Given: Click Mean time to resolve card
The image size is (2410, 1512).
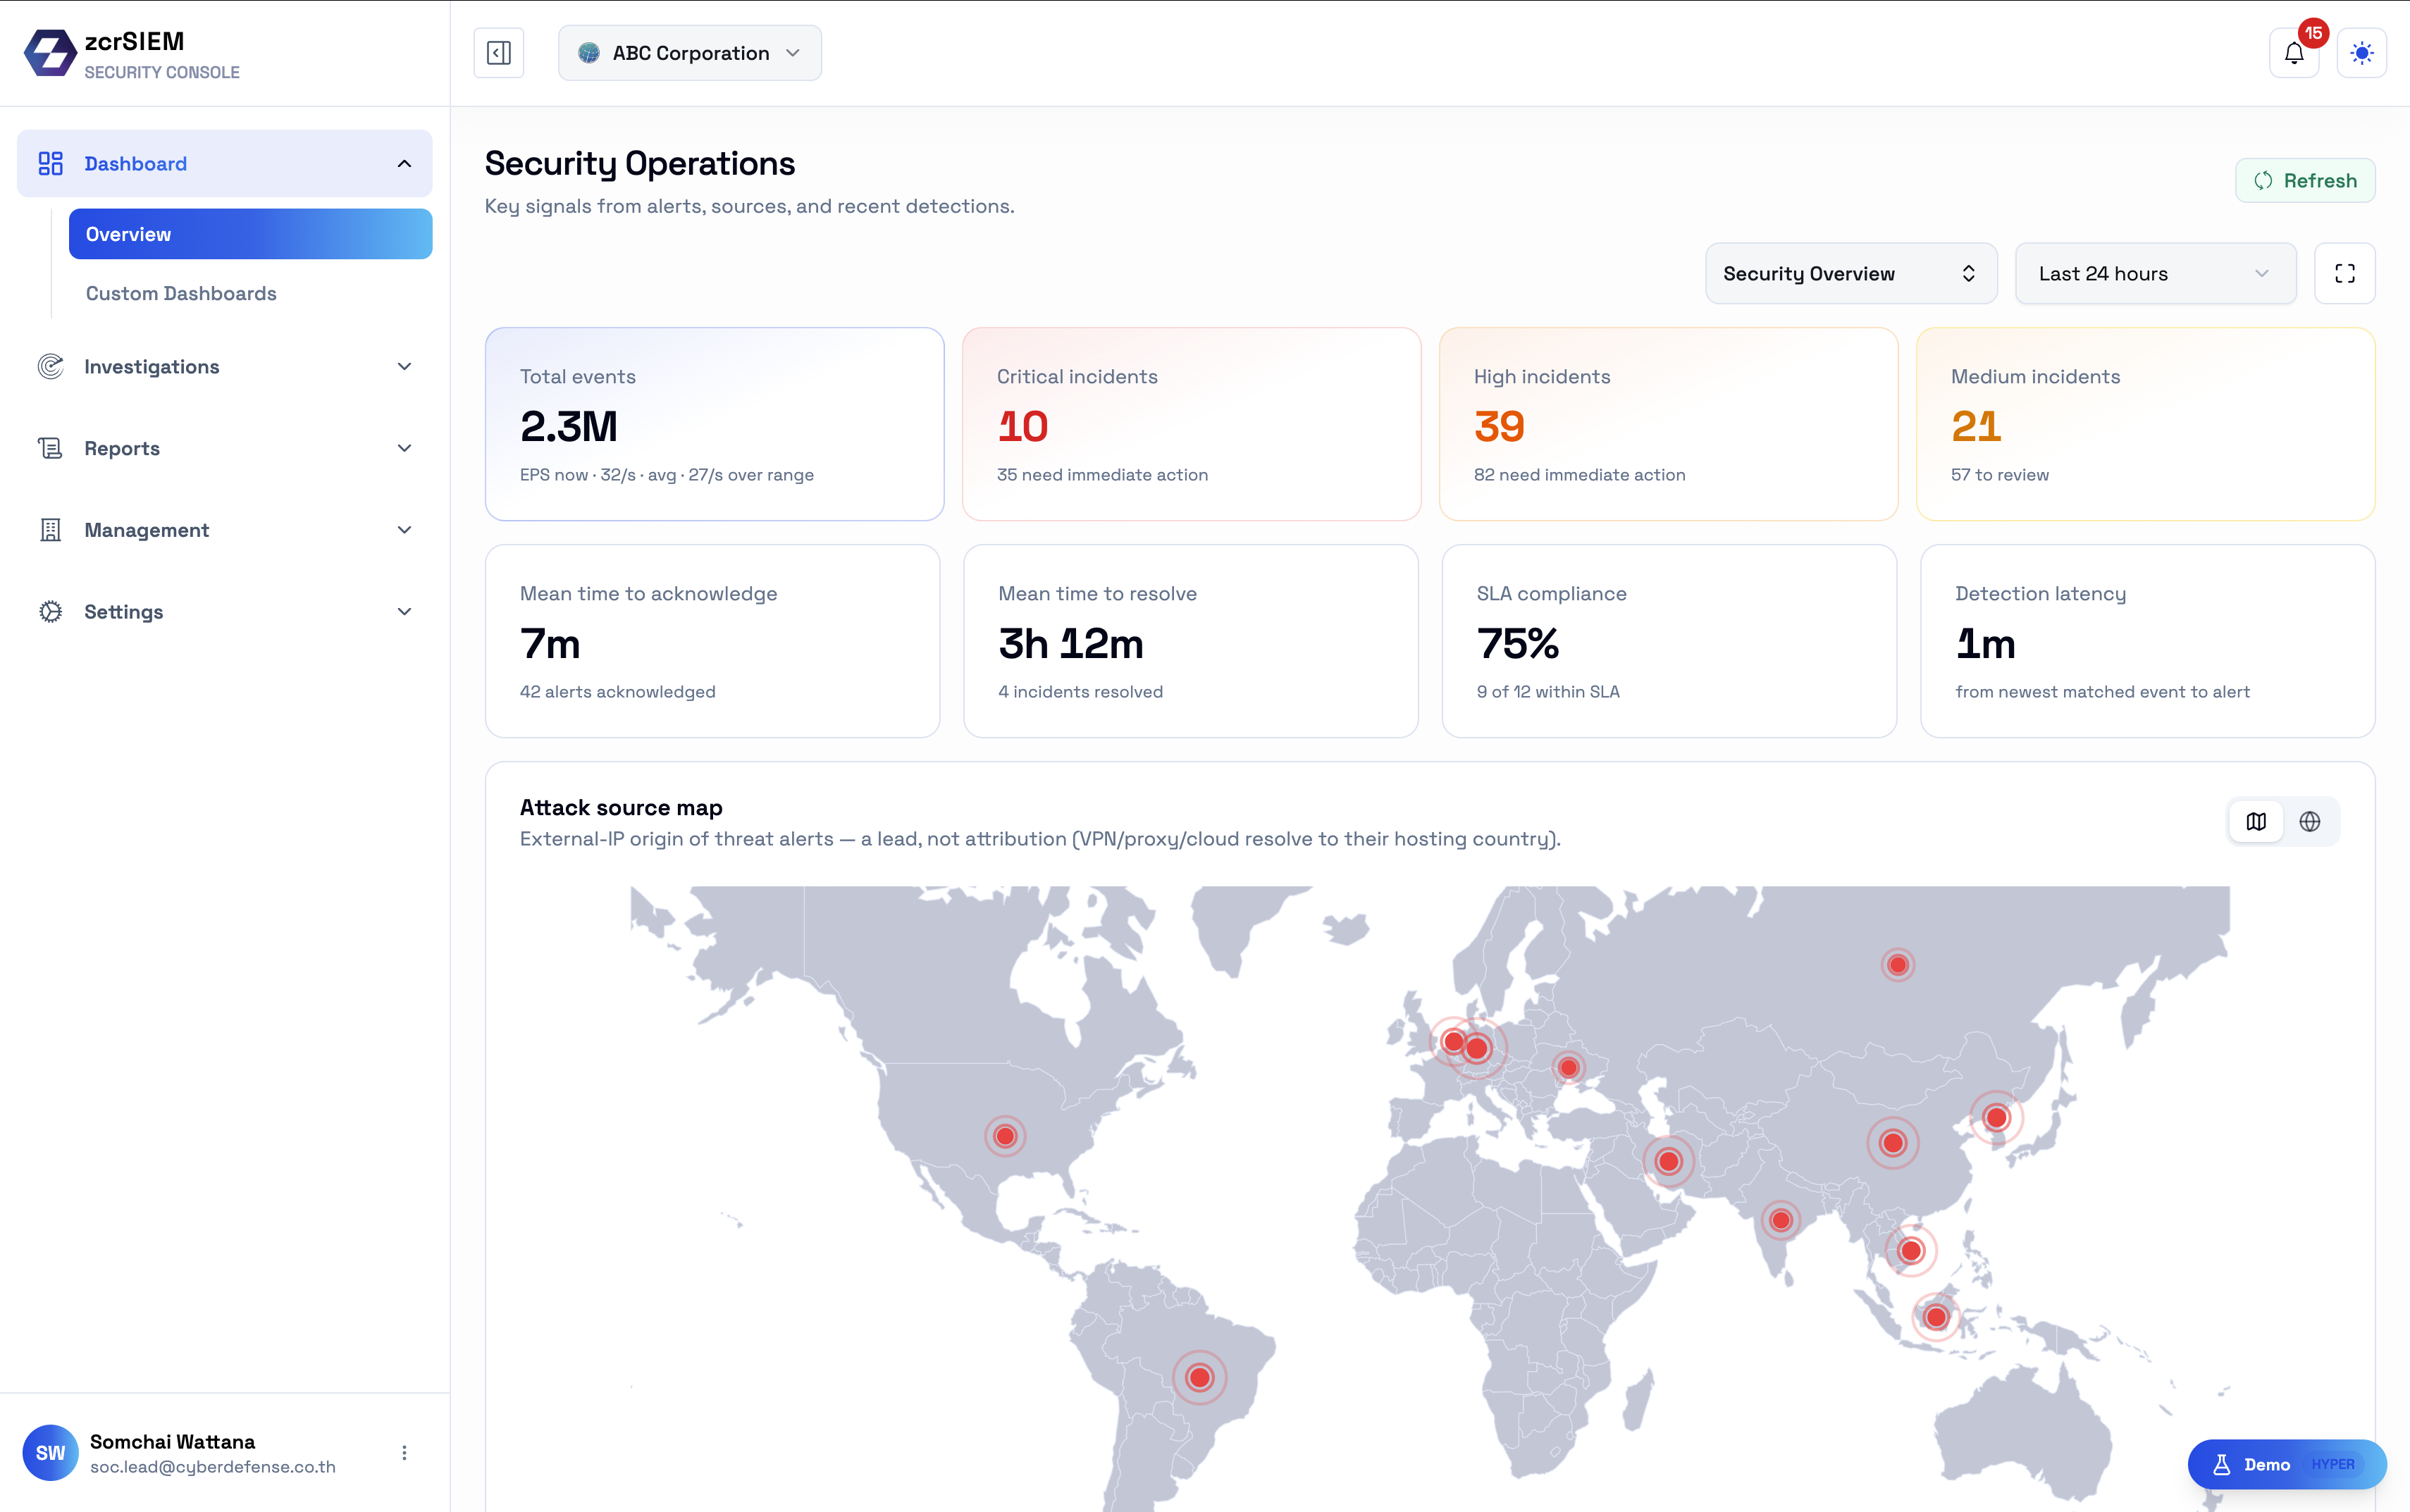Looking at the screenshot, I should click(1191, 641).
